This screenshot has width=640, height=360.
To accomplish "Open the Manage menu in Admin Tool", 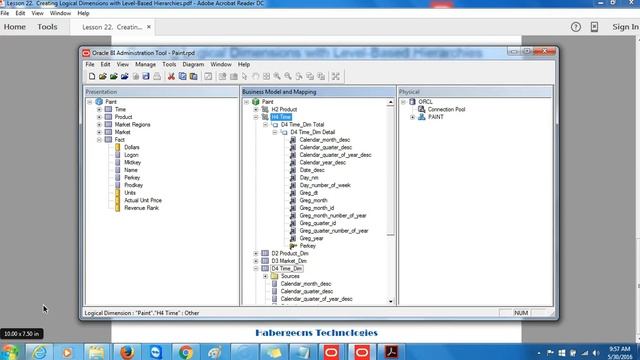I will [x=145, y=64].
